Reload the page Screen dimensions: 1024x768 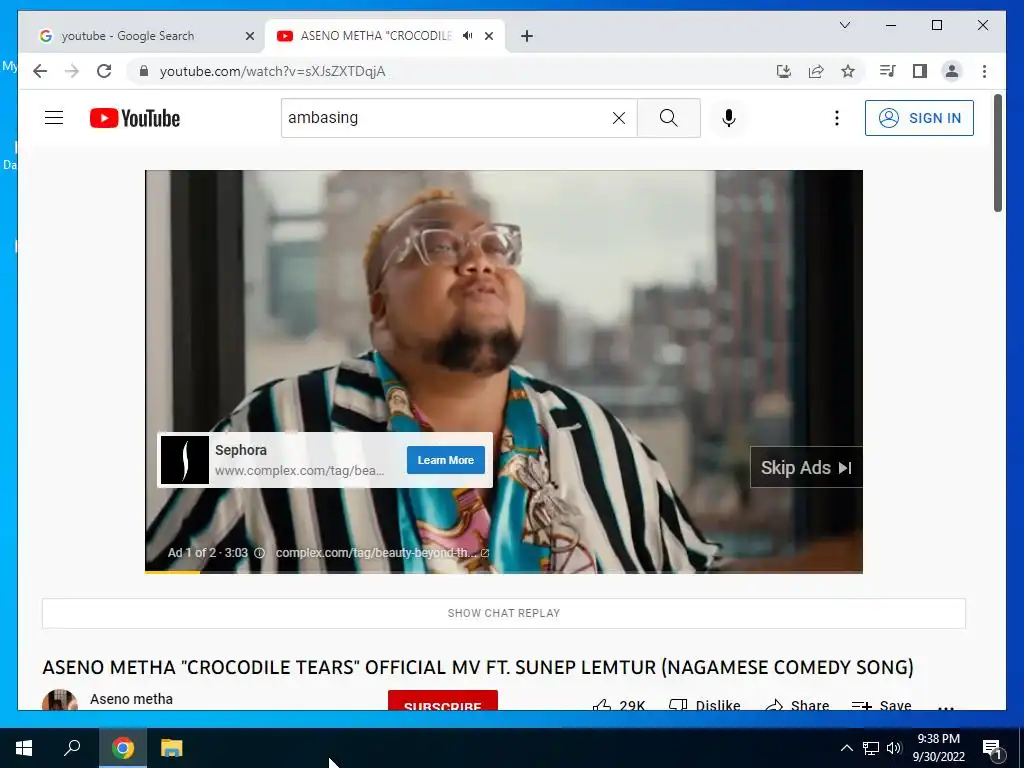tap(104, 71)
